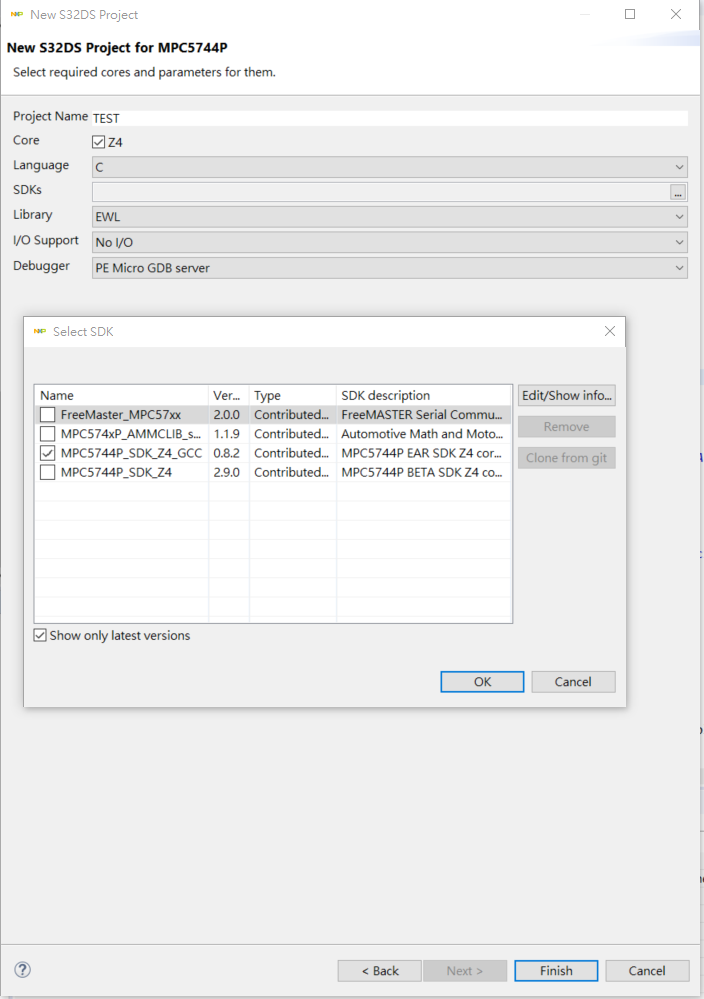704x999 pixels.
Task: Select the MPC5744P_SDK_Z4 row name
Action: tap(116, 472)
